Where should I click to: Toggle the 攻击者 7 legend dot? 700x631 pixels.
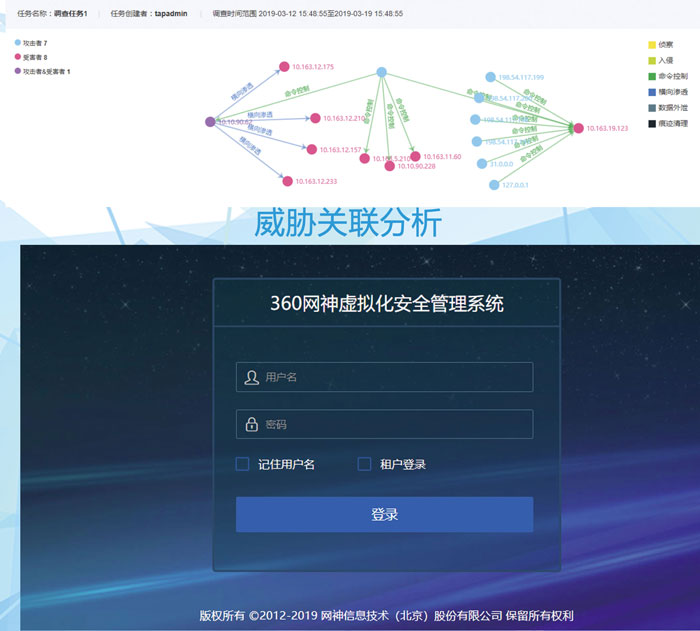pyautogui.click(x=18, y=42)
